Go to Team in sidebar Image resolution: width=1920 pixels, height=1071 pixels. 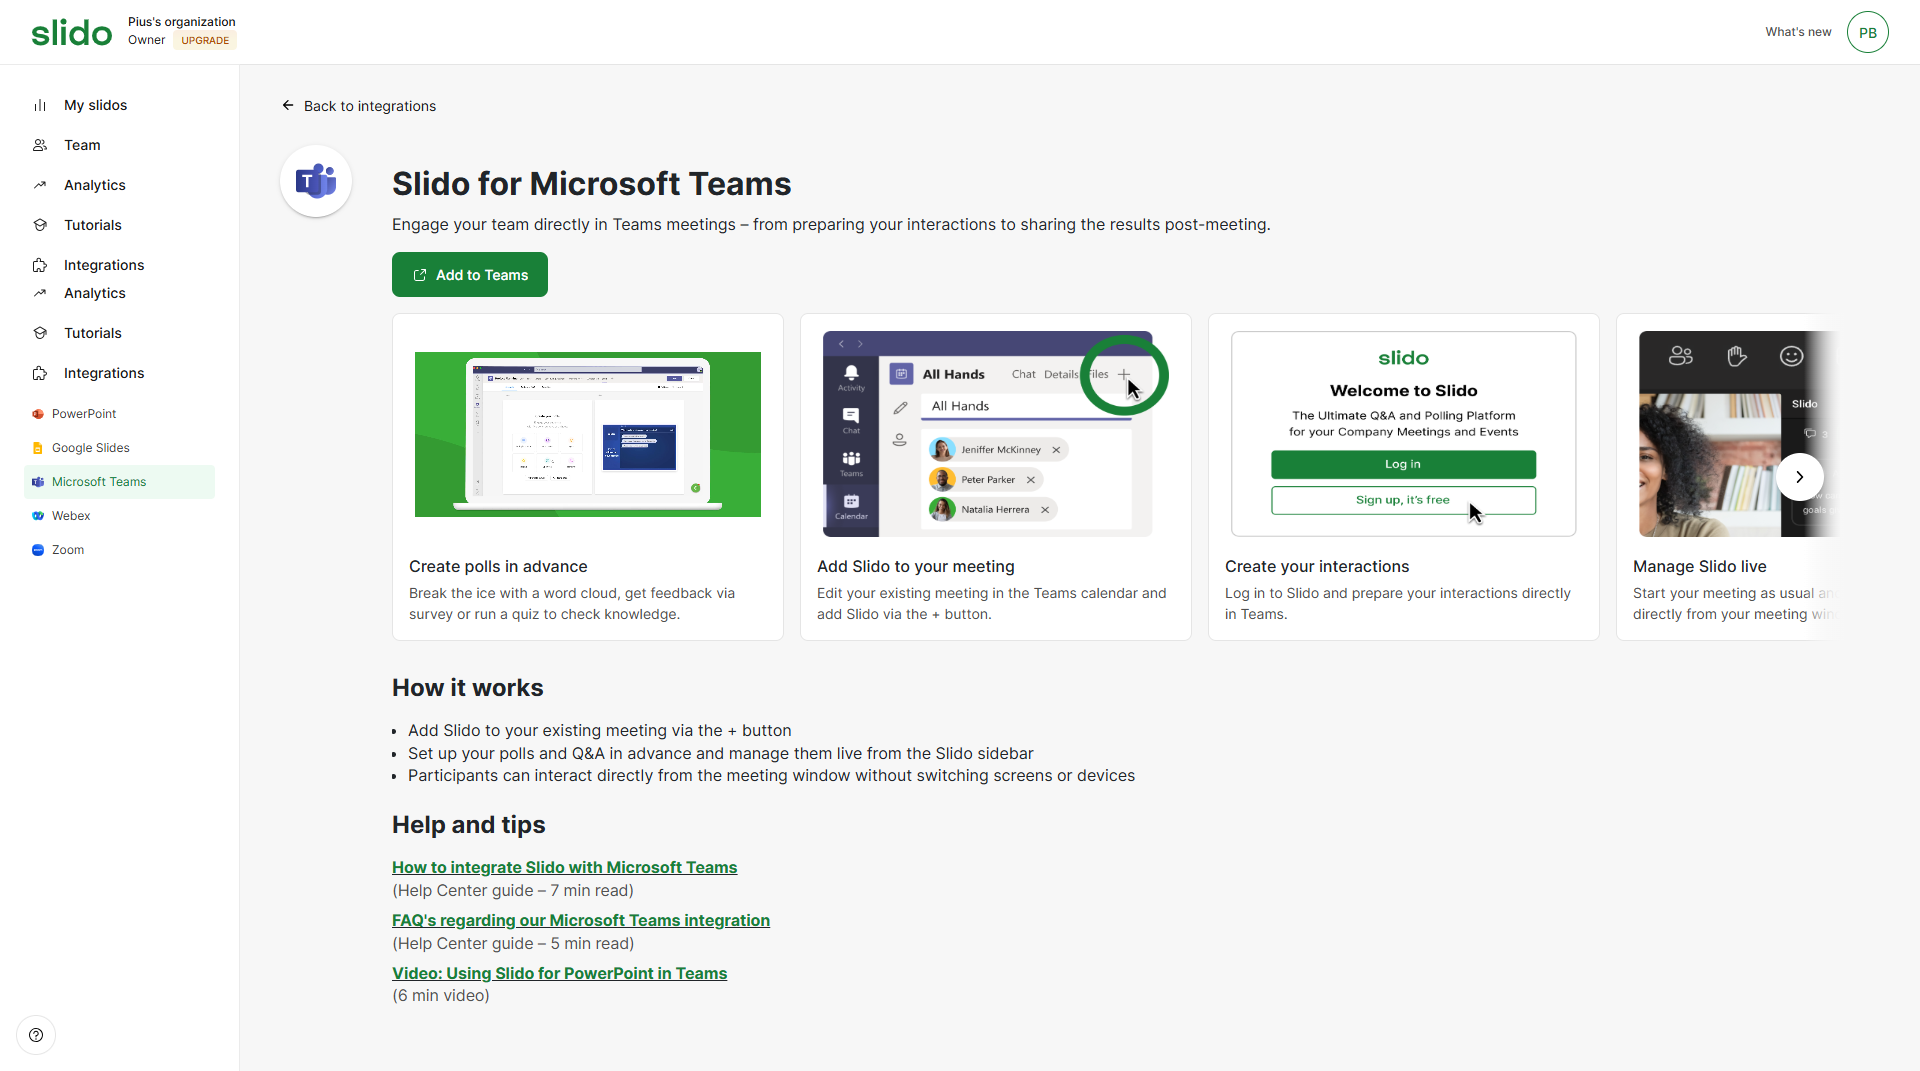coord(82,145)
